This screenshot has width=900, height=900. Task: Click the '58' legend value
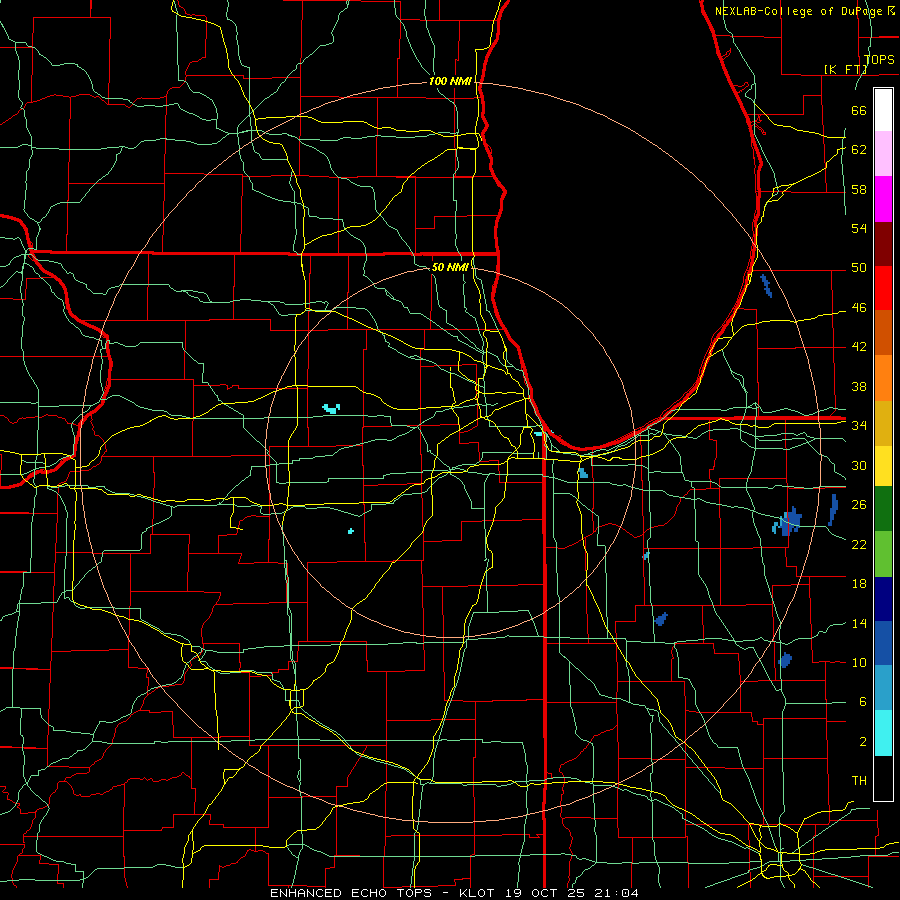tap(859, 189)
